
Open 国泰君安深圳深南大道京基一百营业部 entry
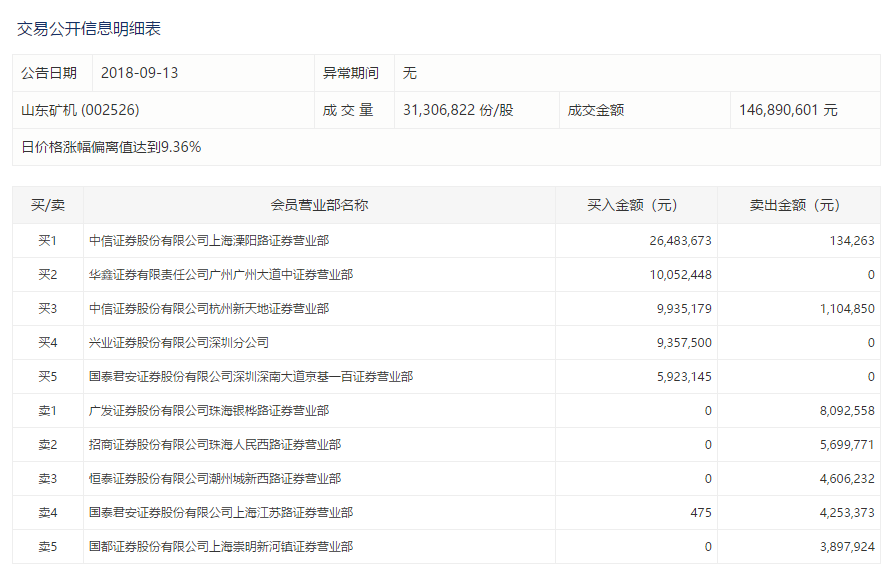(251, 377)
